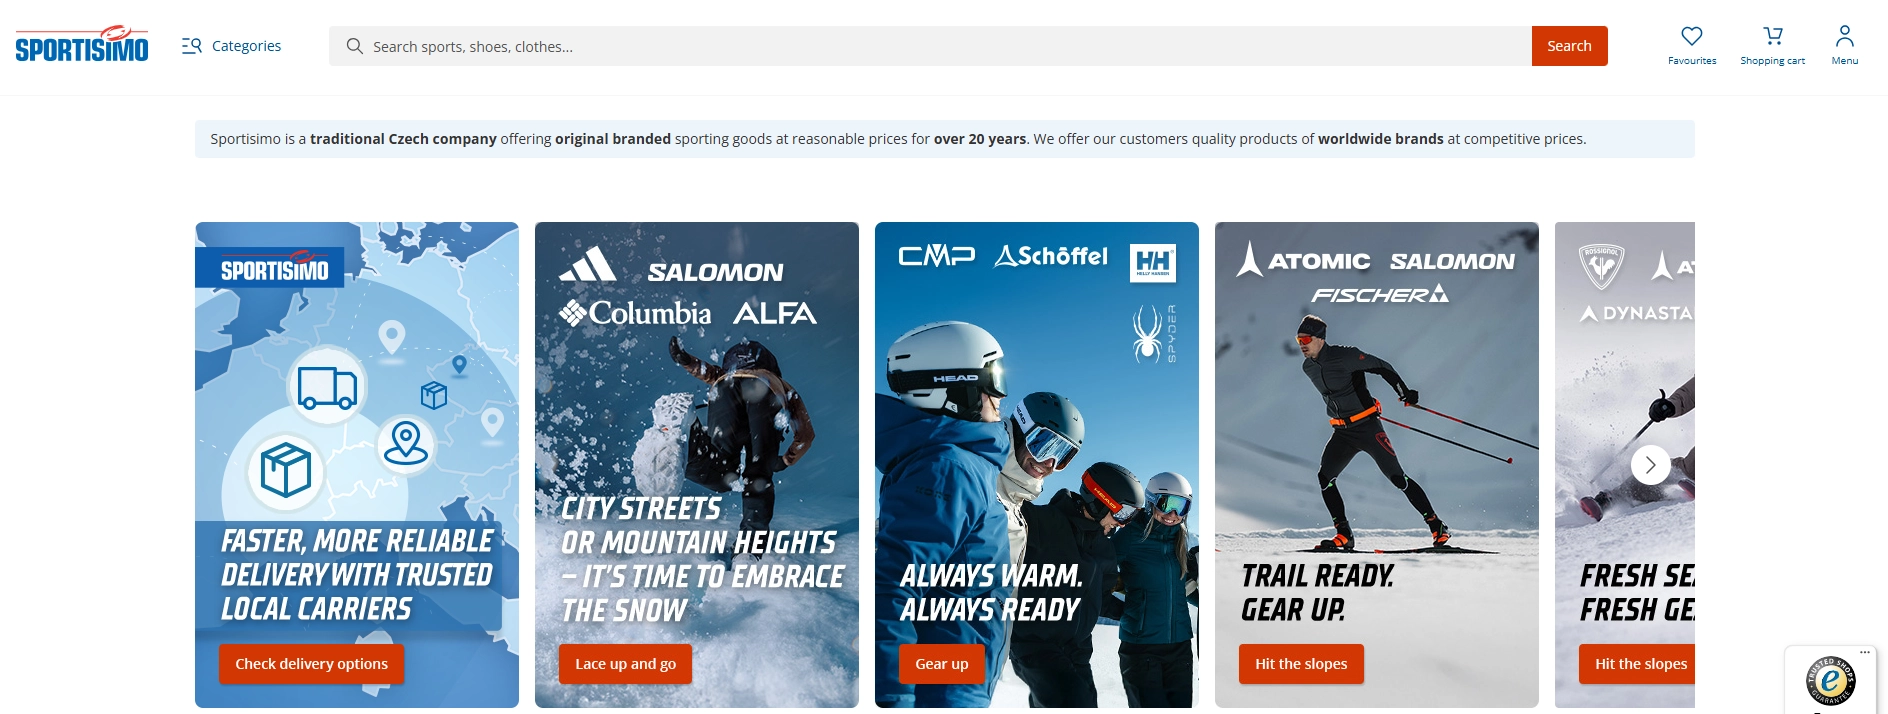1888x714 pixels.
Task: Click Hit the slopes on Trail Ready banner
Action: click(1301, 664)
